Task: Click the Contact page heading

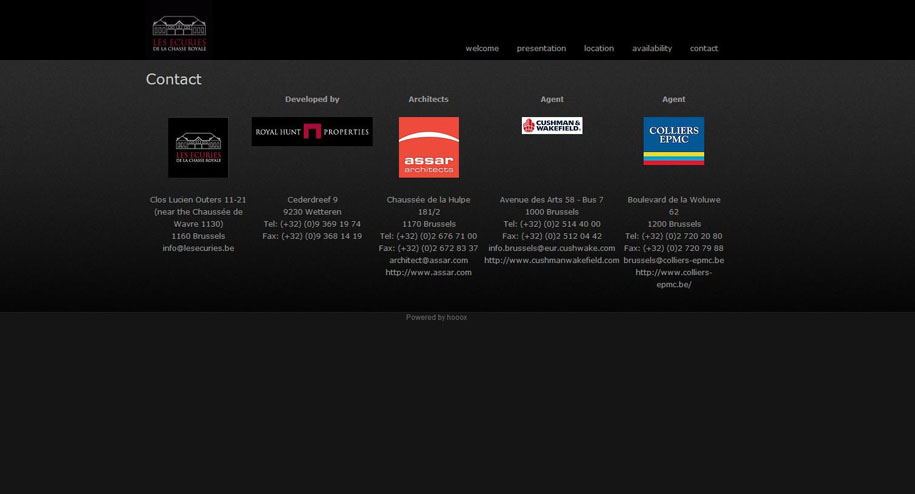Action: 173,79
